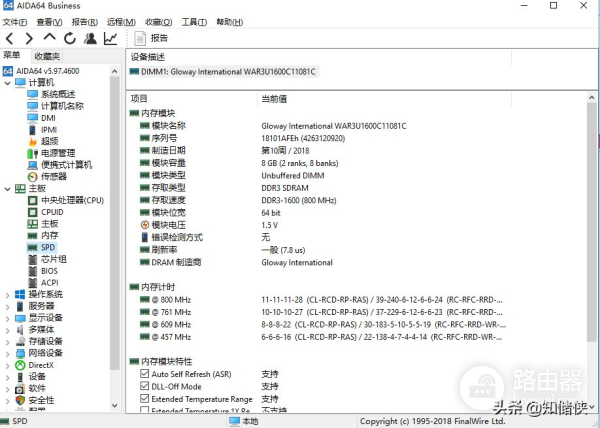Switch to the 收藏夹 tab
The image size is (600, 428).
(x=47, y=56)
